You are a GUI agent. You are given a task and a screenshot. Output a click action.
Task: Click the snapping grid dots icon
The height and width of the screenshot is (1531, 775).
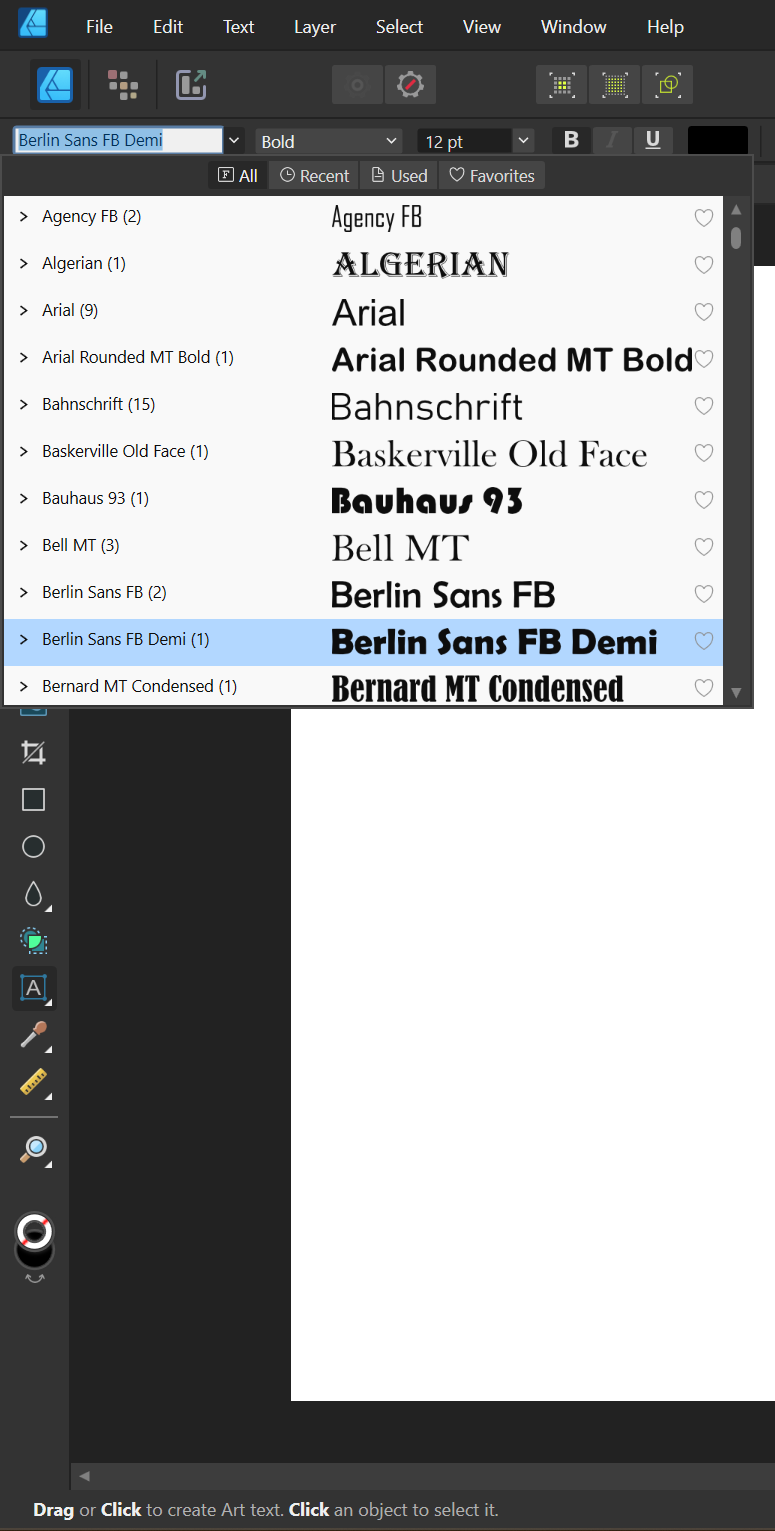[562, 85]
